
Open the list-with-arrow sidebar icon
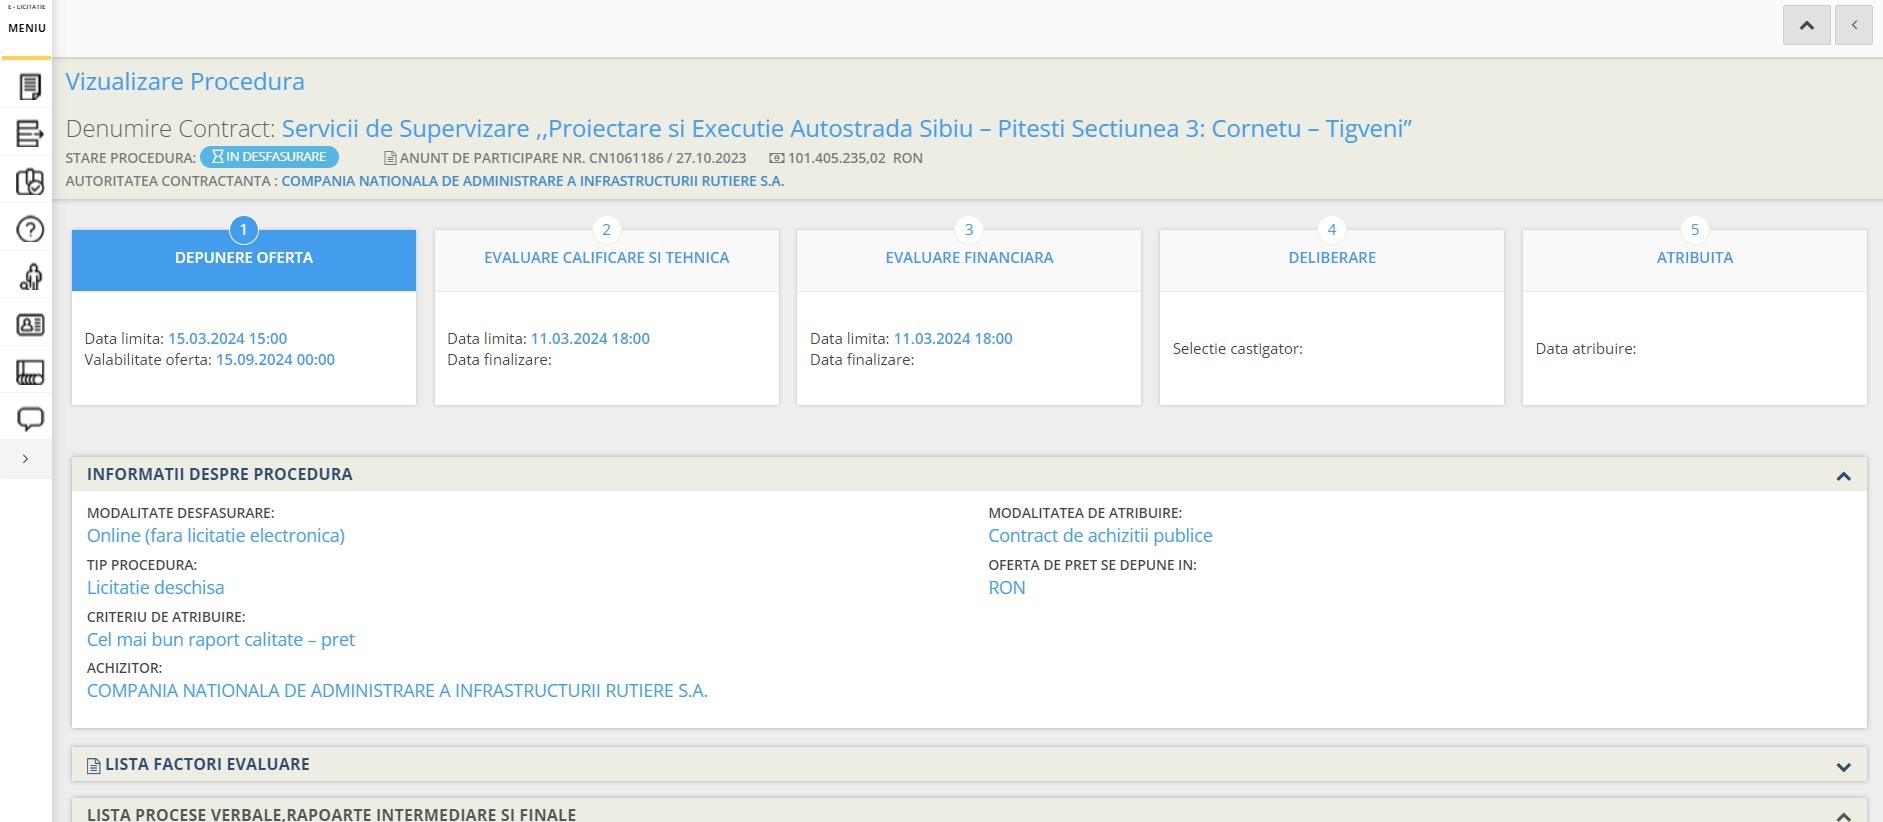pyautogui.click(x=30, y=133)
